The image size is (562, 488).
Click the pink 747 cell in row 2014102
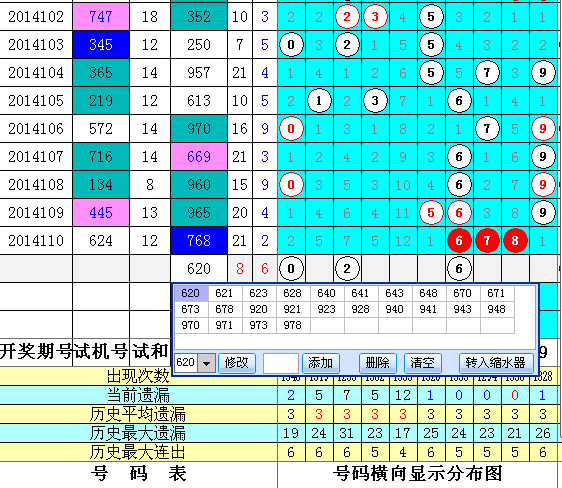click(x=101, y=16)
